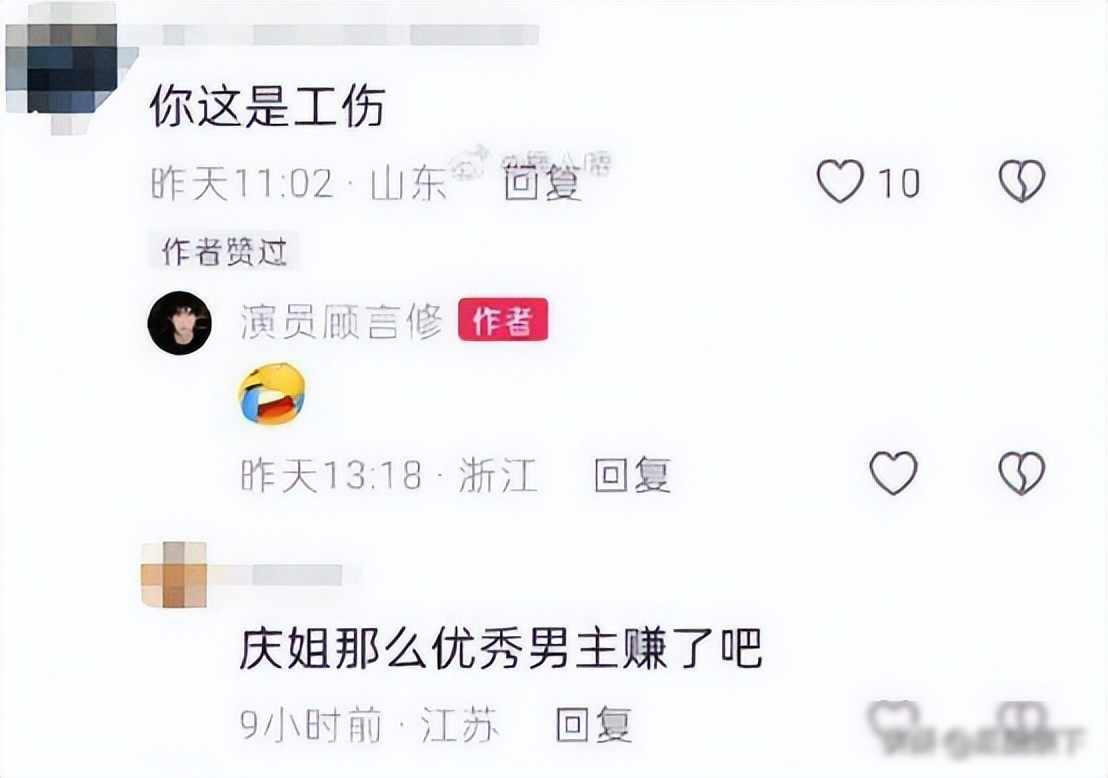Tap the 作者赞过 label
Image resolution: width=1108 pixels, height=778 pixels.
pyautogui.click(x=224, y=251)
